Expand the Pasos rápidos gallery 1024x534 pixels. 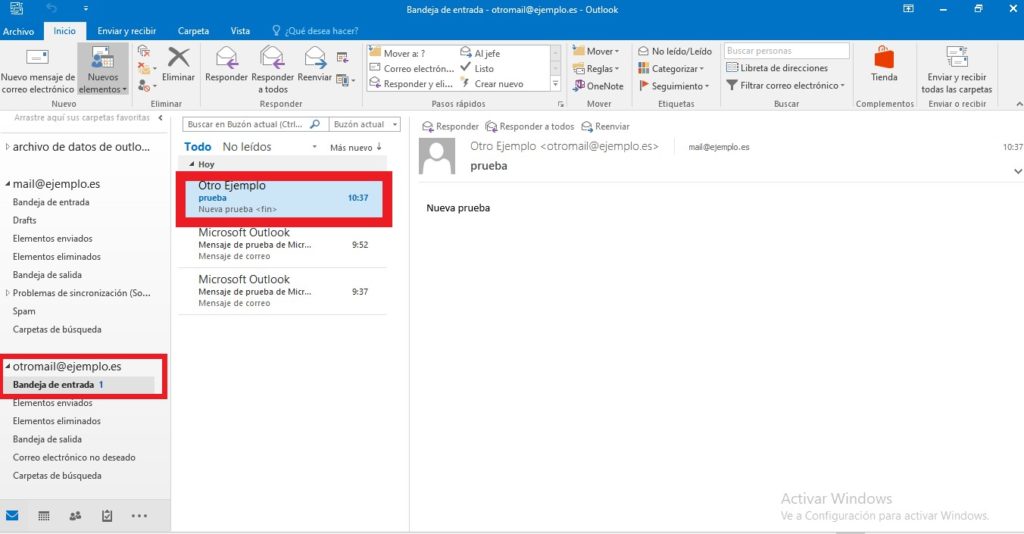click(556, 84)
